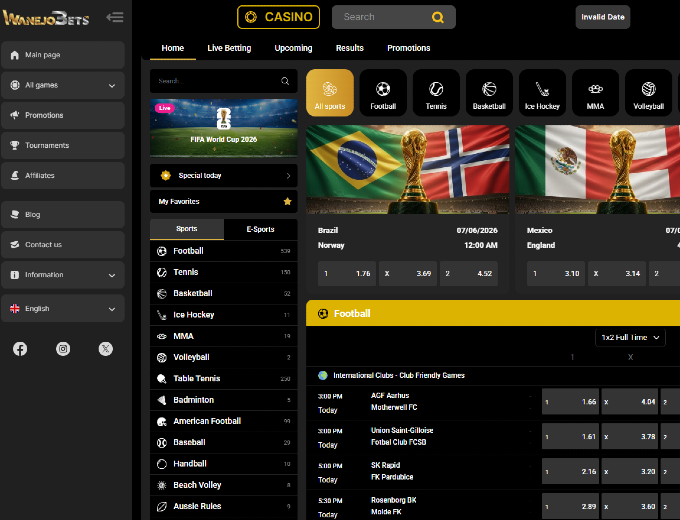Click the WanejoBets logo

(46, 18)
